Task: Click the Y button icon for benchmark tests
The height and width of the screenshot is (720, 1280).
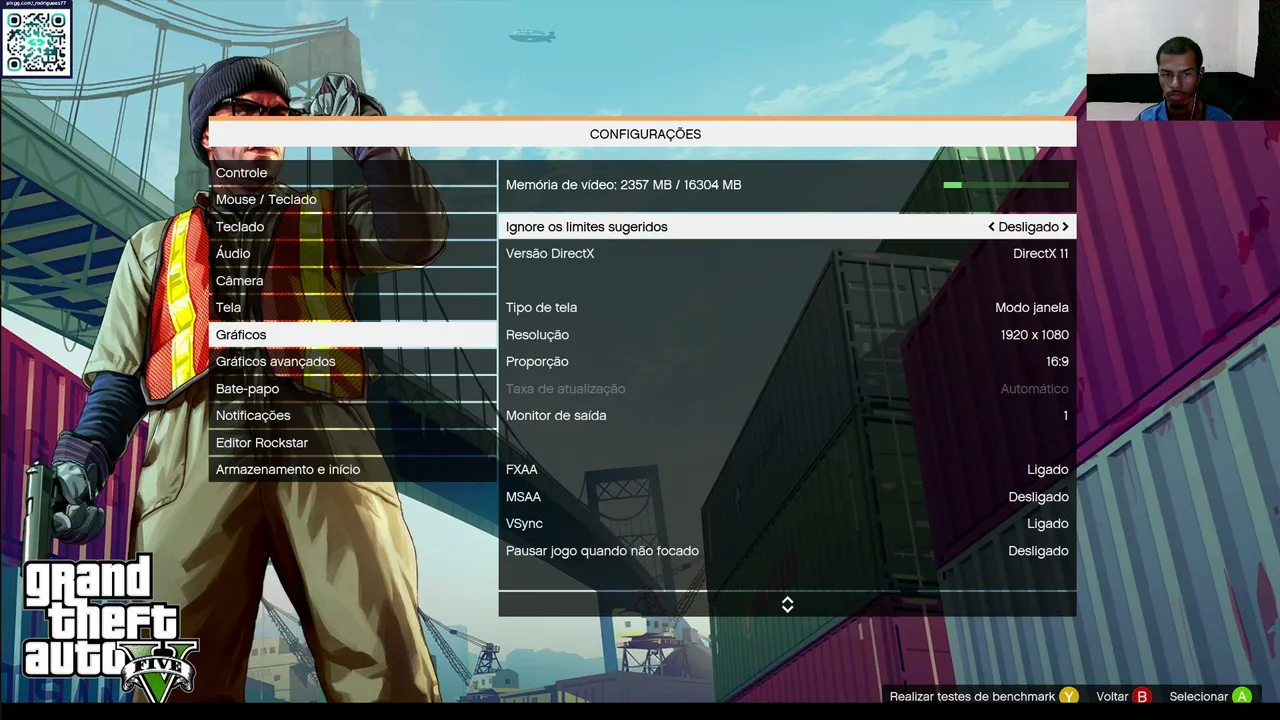Action: click(x=1069, y=696)
